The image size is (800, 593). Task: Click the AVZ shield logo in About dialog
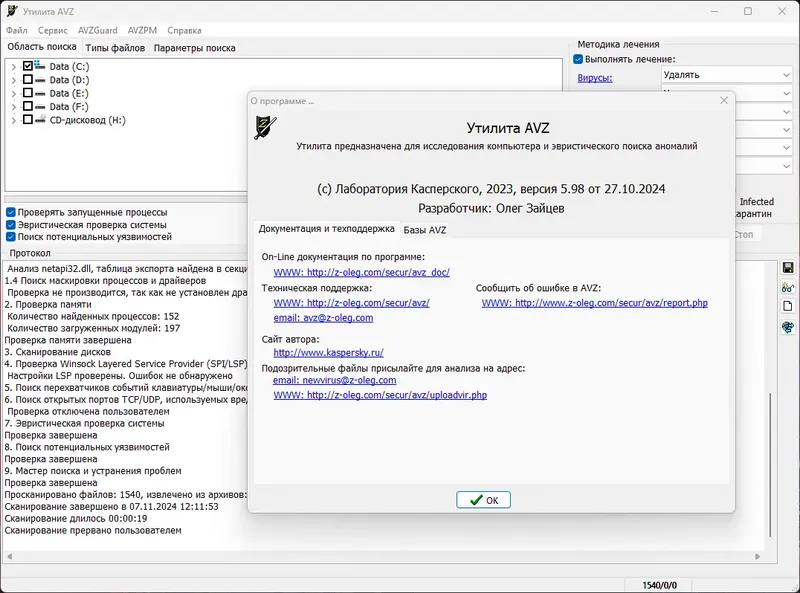[x=265, y=128]
